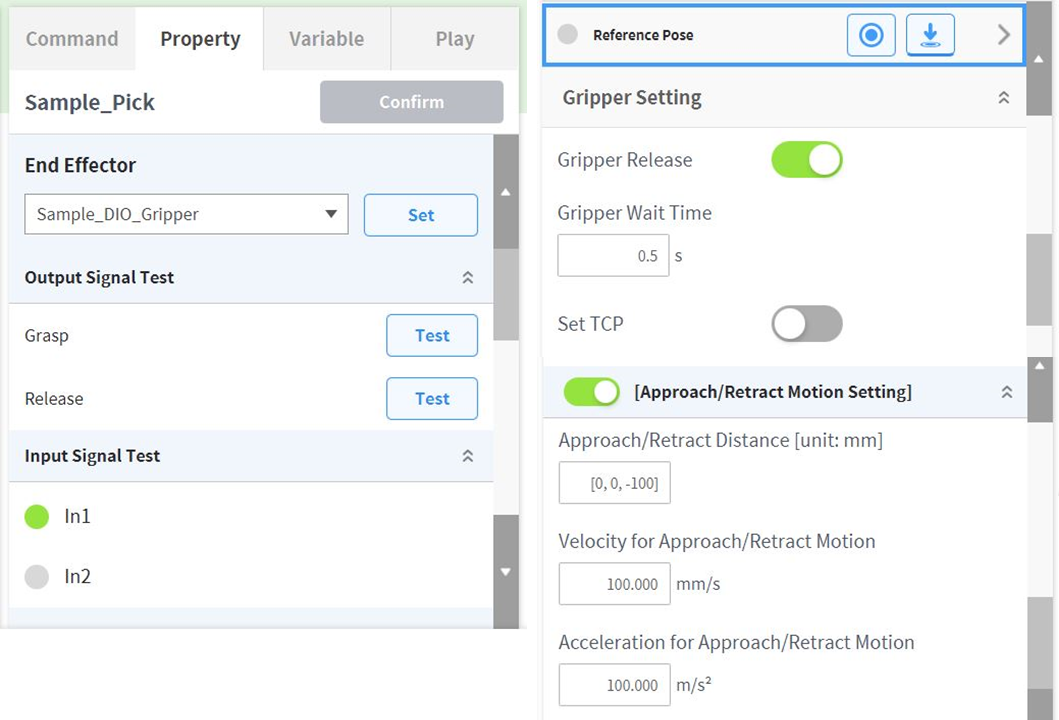Enable the Set TCP toggle
Image resolution: width=1059 pixels, height=720 pixels.
[x=807, y=324]
